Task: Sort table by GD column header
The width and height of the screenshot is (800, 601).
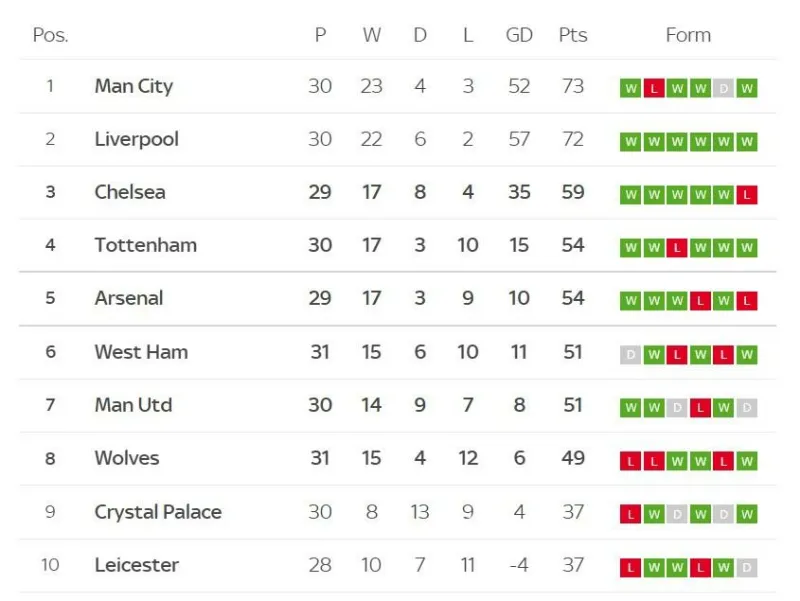Action: 519,35
